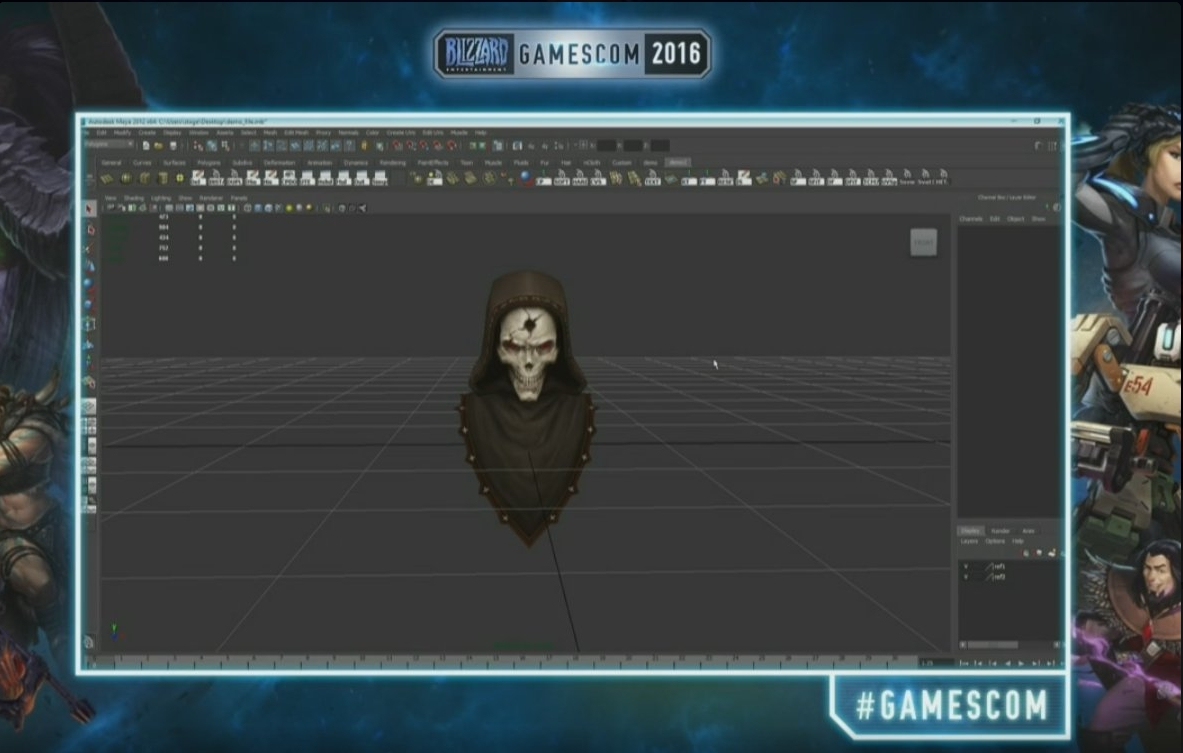
Task: Open the Edit menu
Action: pyautogui.click(x=101, y=133)
